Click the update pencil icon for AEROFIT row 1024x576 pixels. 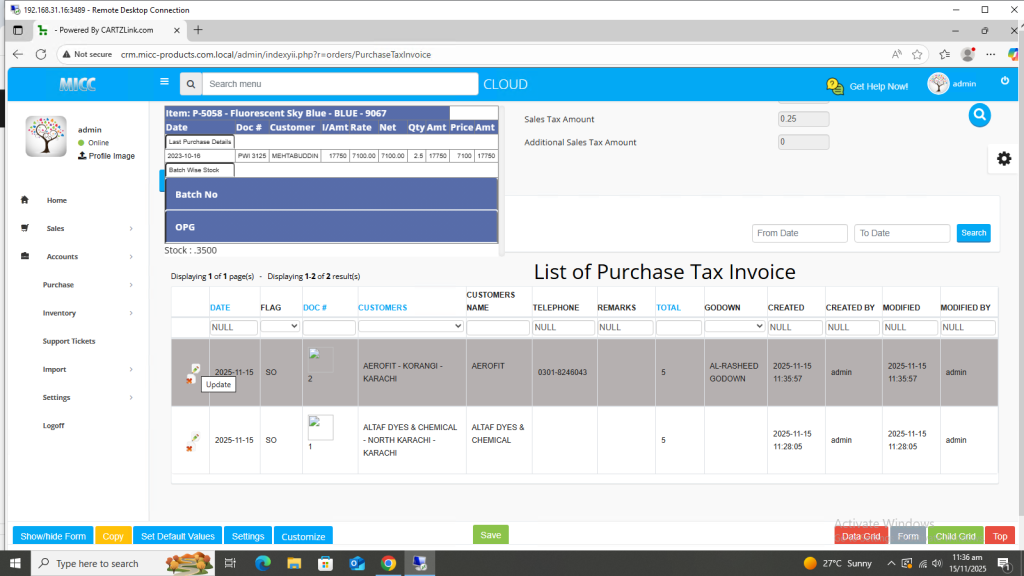(x=196, y=369)
